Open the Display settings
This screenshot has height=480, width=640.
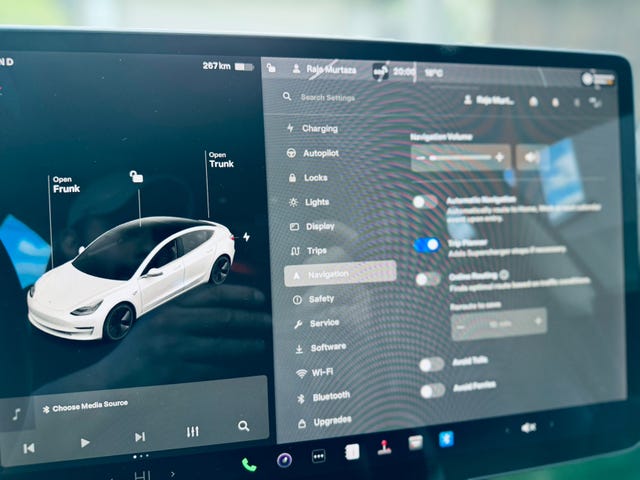point(312,226)
